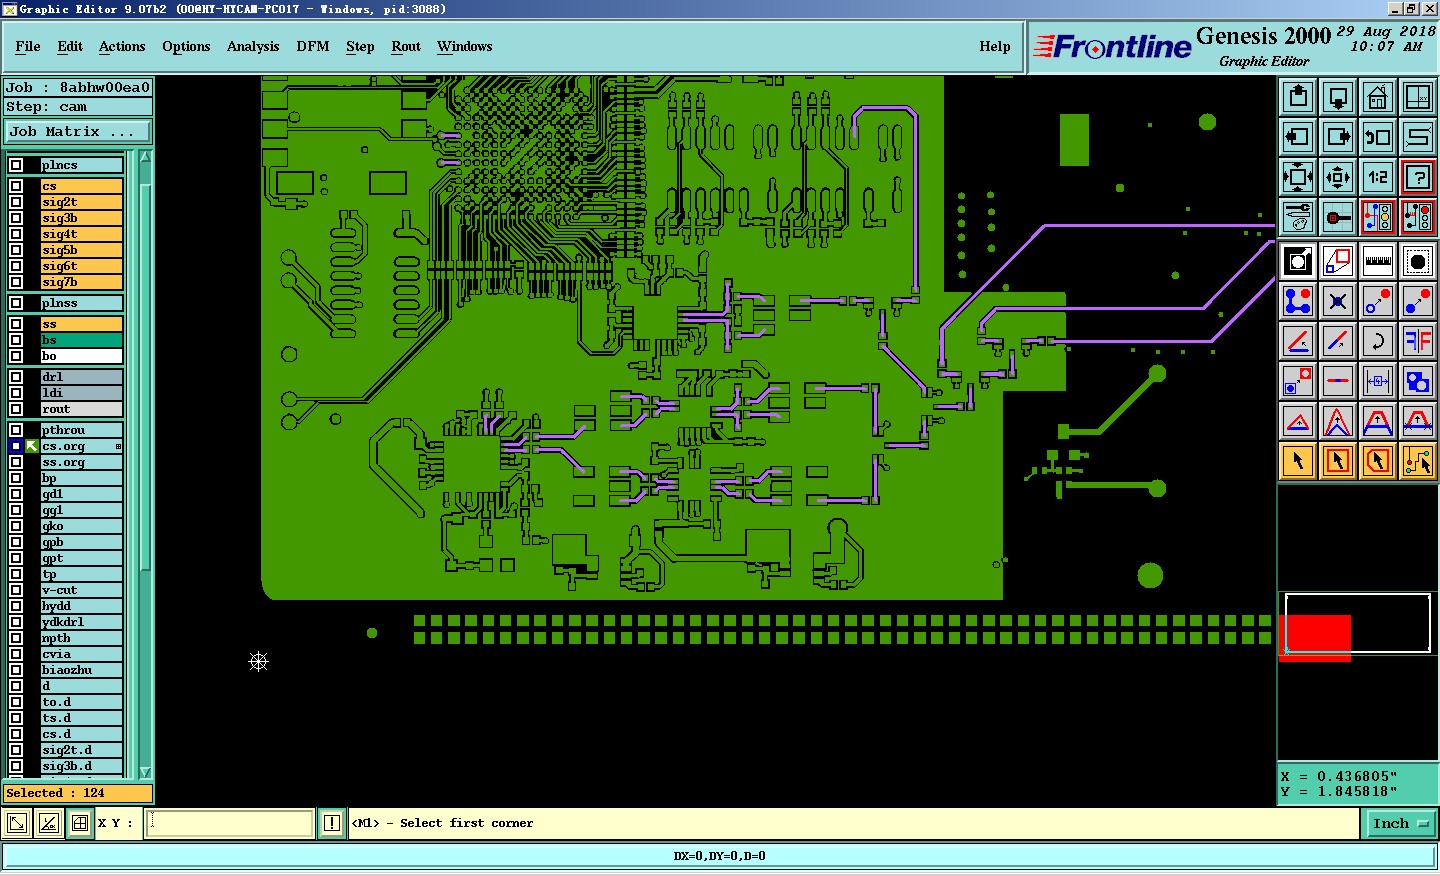Open the display tools palette icon
The image size is (1440, 876).
click(x=1298, y=217)
